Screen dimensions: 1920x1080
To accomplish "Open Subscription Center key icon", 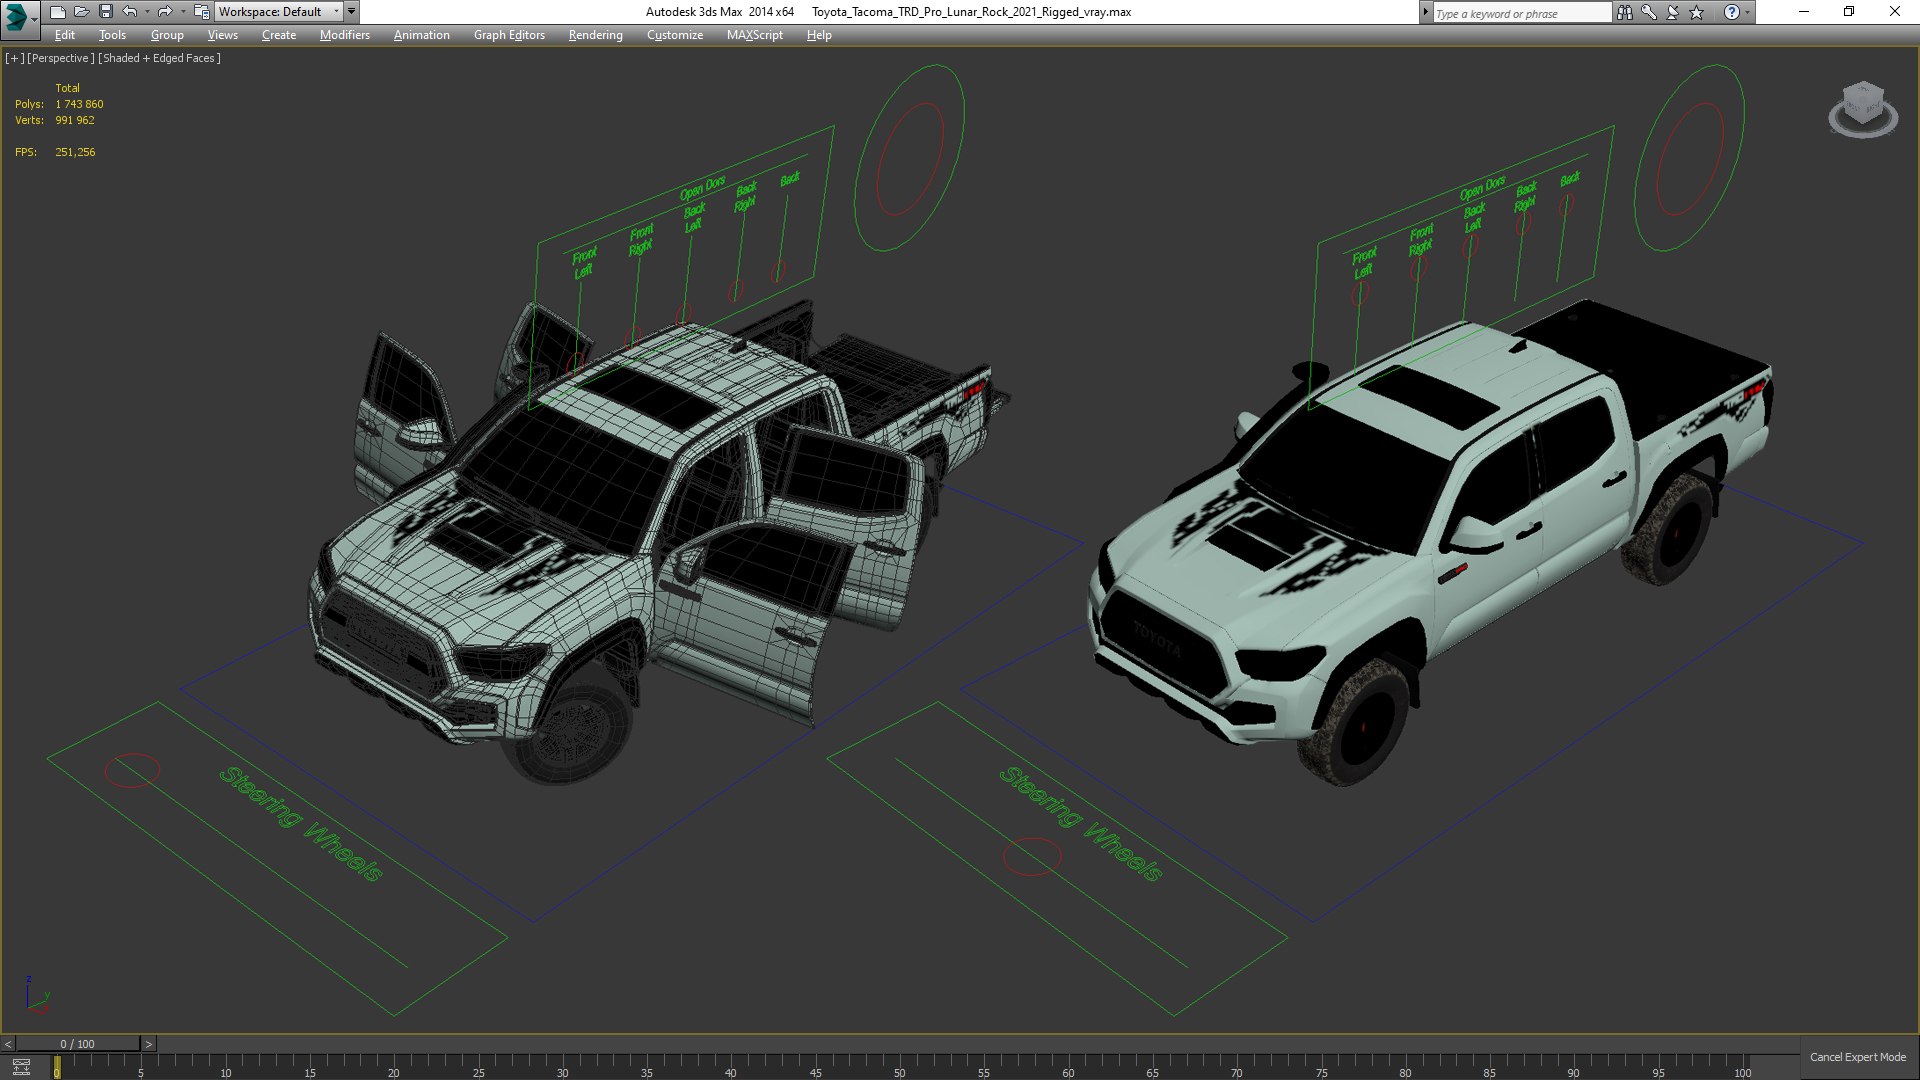I will point(1649,12).
